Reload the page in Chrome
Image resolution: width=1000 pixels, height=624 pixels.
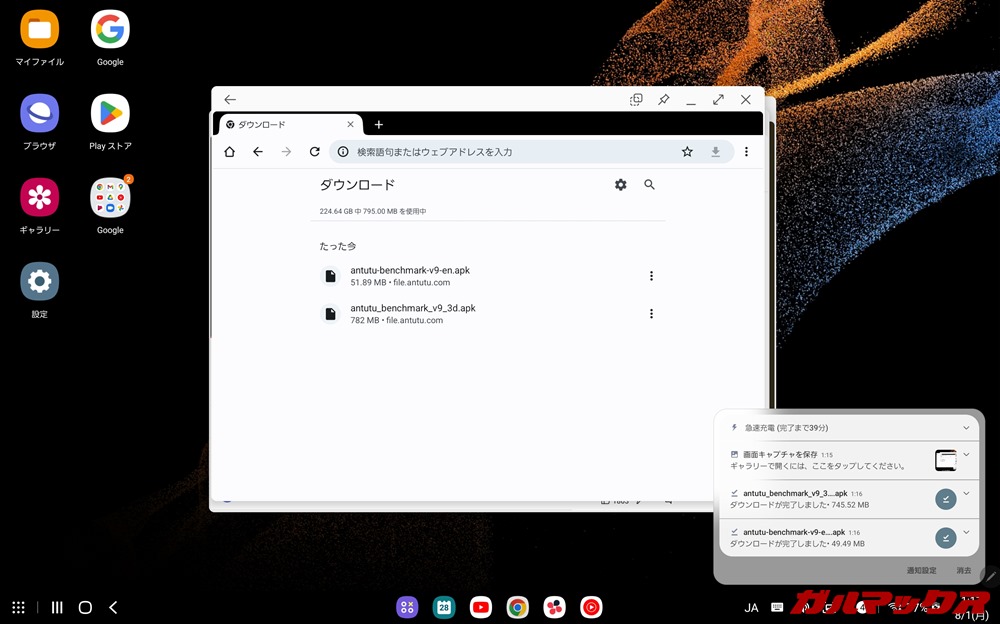point(314,152)
